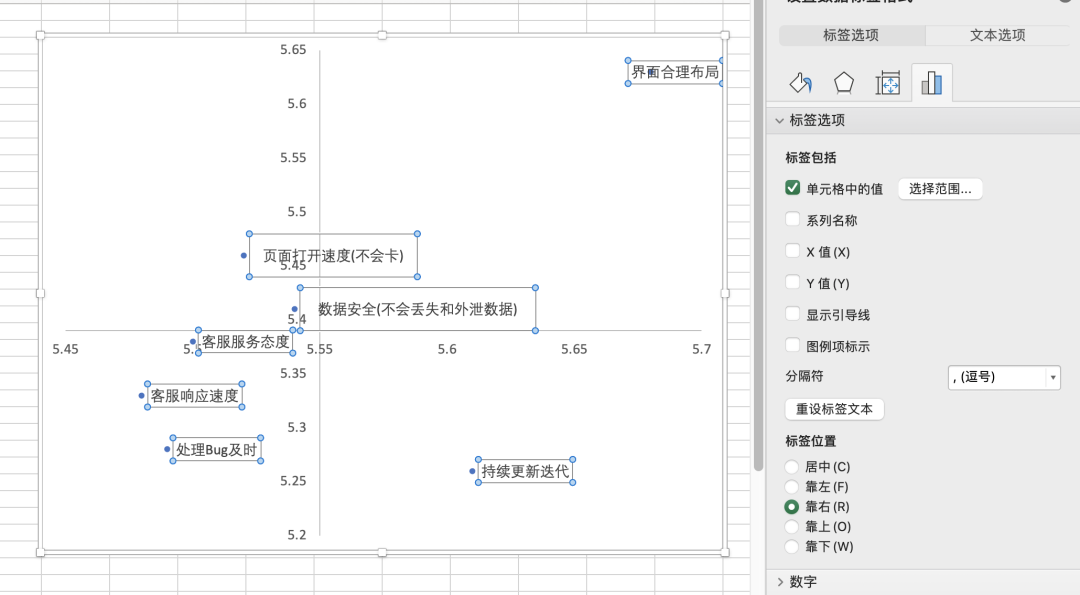Click the 标签包括 heading
This screenshot has width=1080, height=595.
811,158
